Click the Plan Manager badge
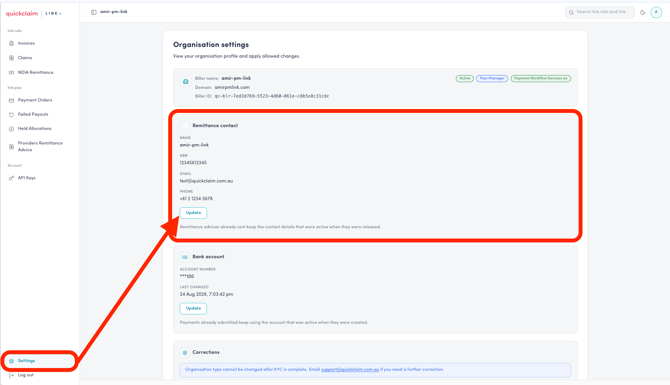This screenshot has height=385, width=670. [x=492, y=78]
